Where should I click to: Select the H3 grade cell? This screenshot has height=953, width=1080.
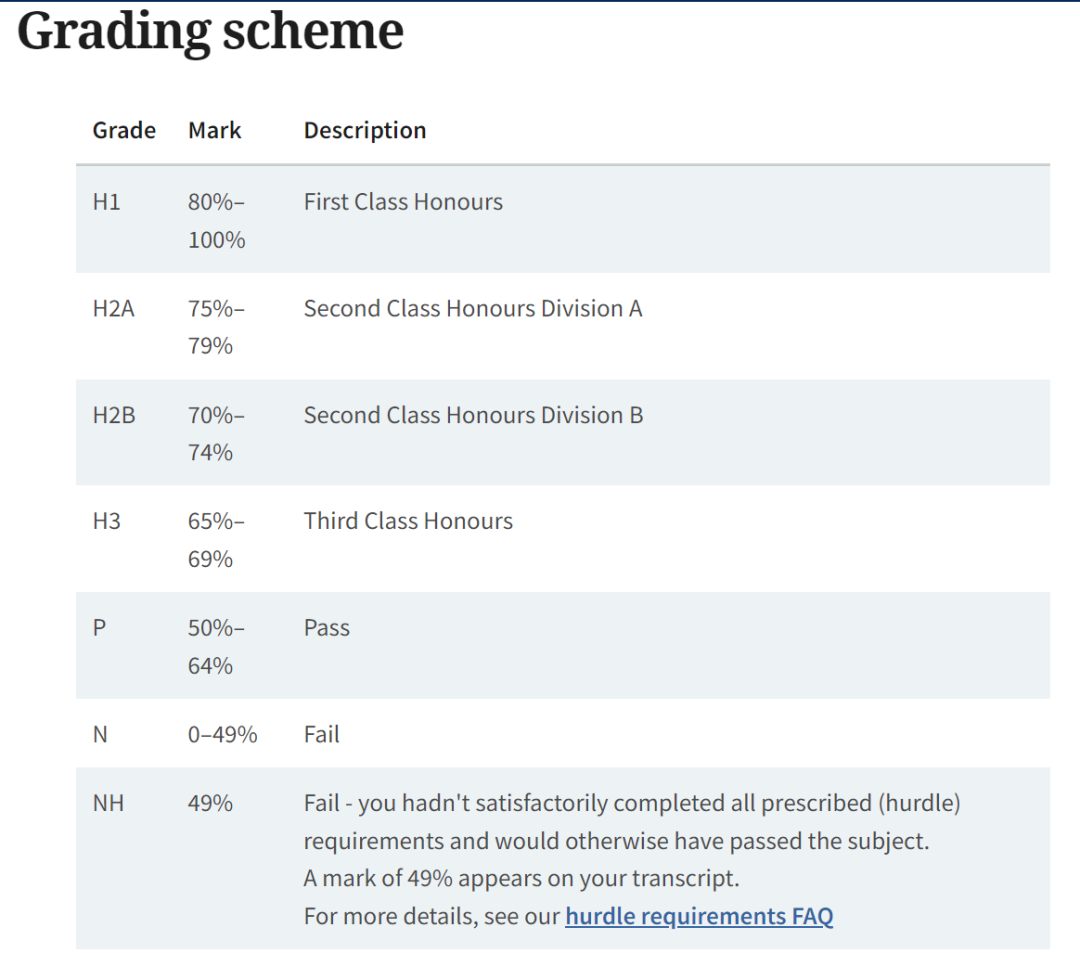tap(106, 521)
